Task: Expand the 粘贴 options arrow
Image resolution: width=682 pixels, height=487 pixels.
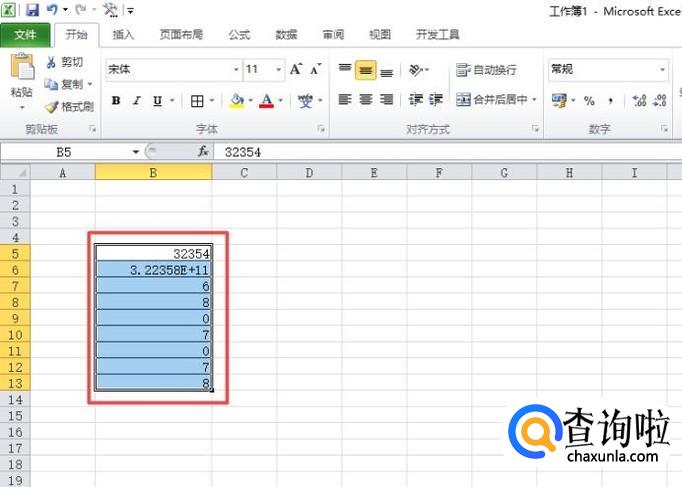Action: tap(22, 107)
